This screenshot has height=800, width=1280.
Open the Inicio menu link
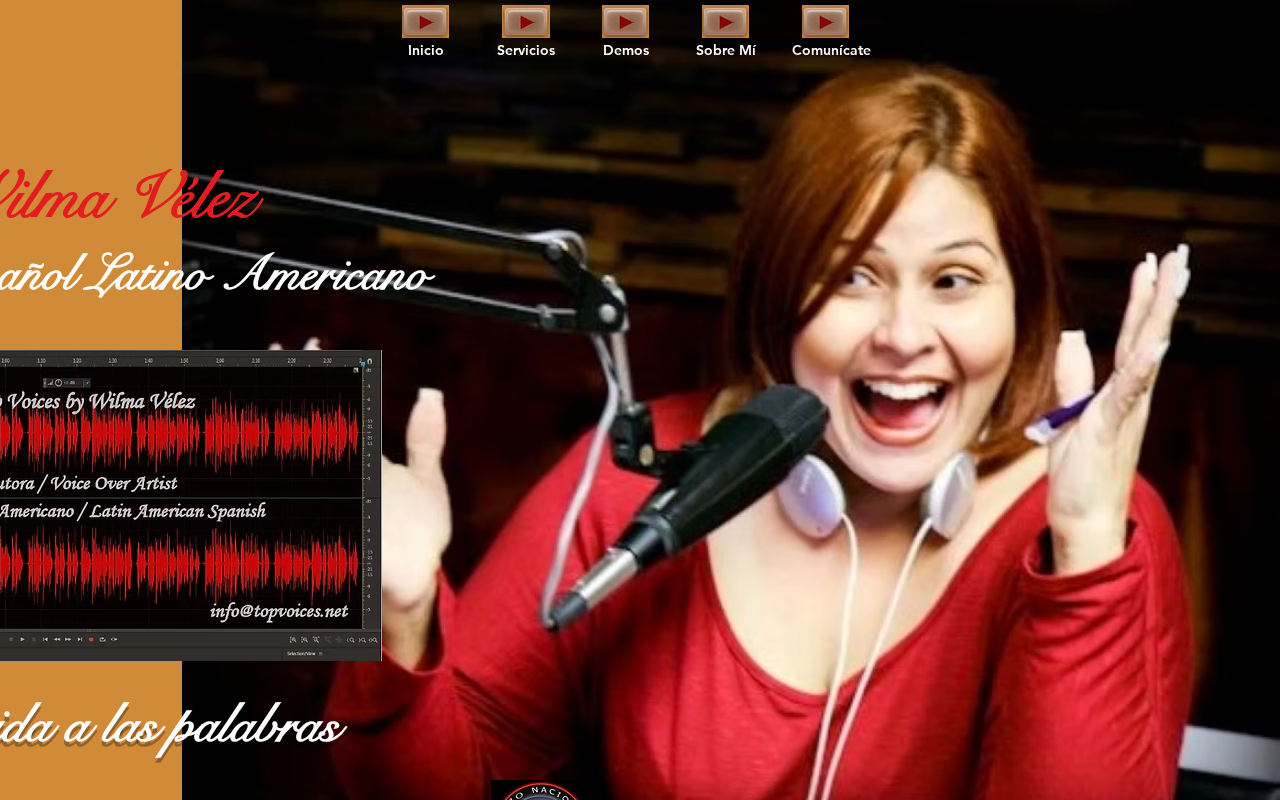[426, 50]
